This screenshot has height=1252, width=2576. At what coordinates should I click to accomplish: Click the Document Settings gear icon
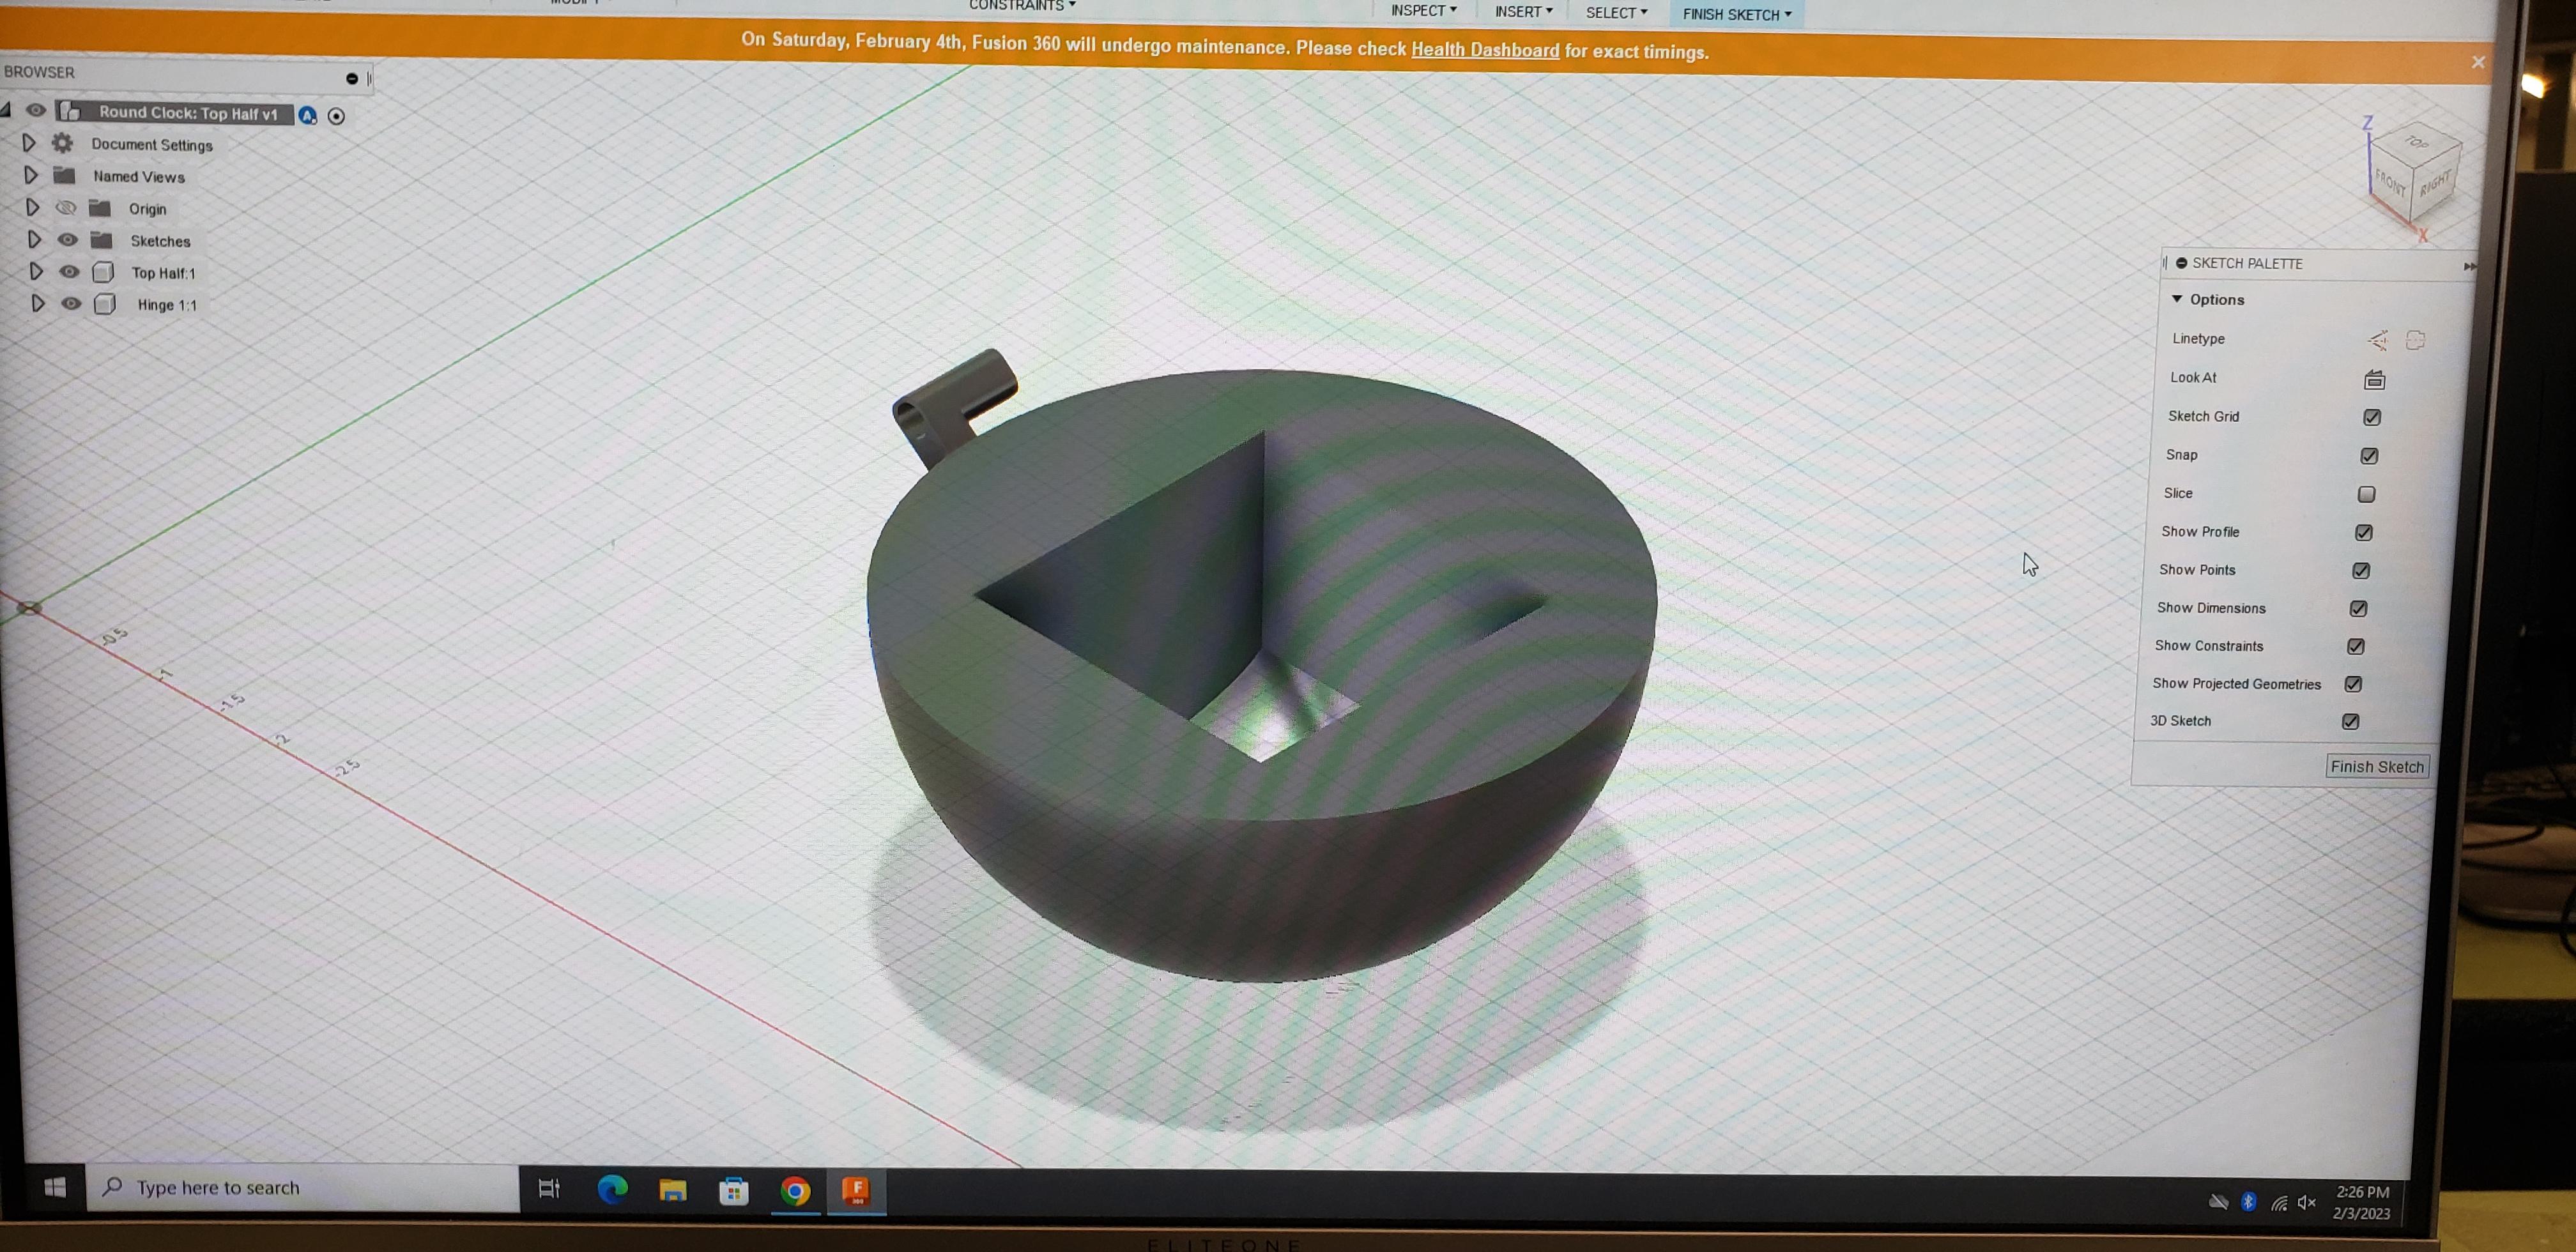coord(63,144)
